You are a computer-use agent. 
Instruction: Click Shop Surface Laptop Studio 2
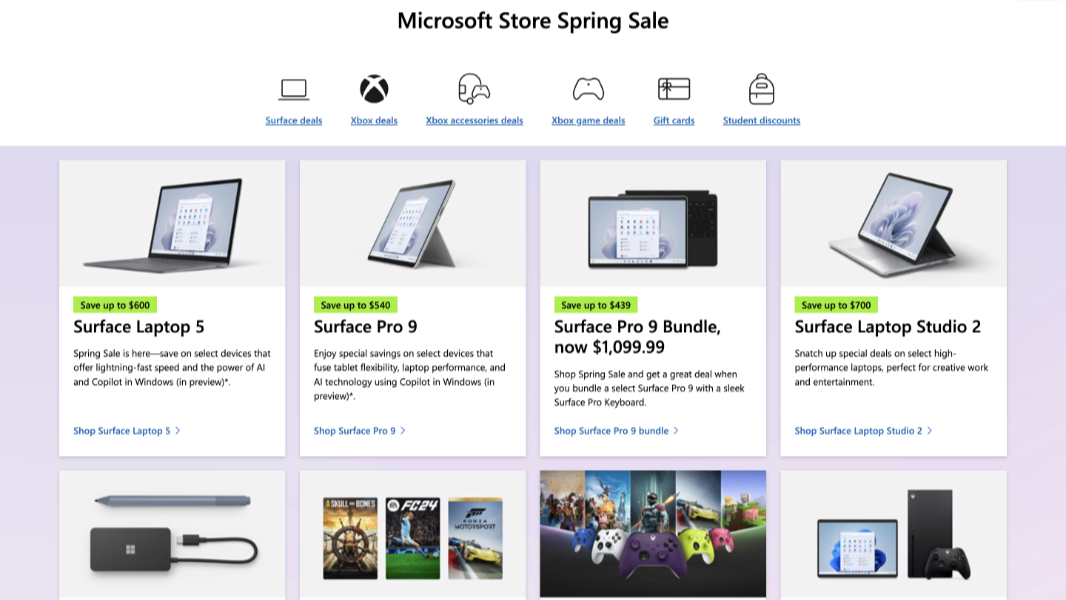point(858,430)
